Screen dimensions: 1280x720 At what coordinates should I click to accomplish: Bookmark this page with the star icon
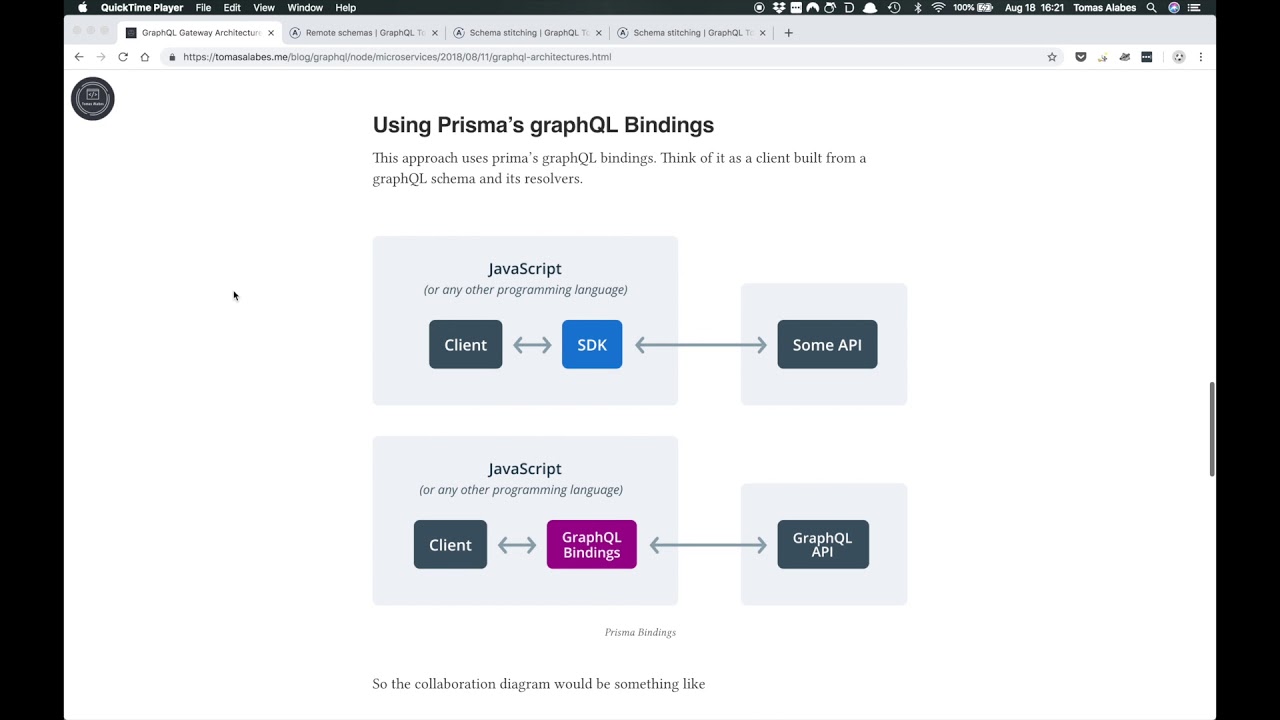point(1052,57)
